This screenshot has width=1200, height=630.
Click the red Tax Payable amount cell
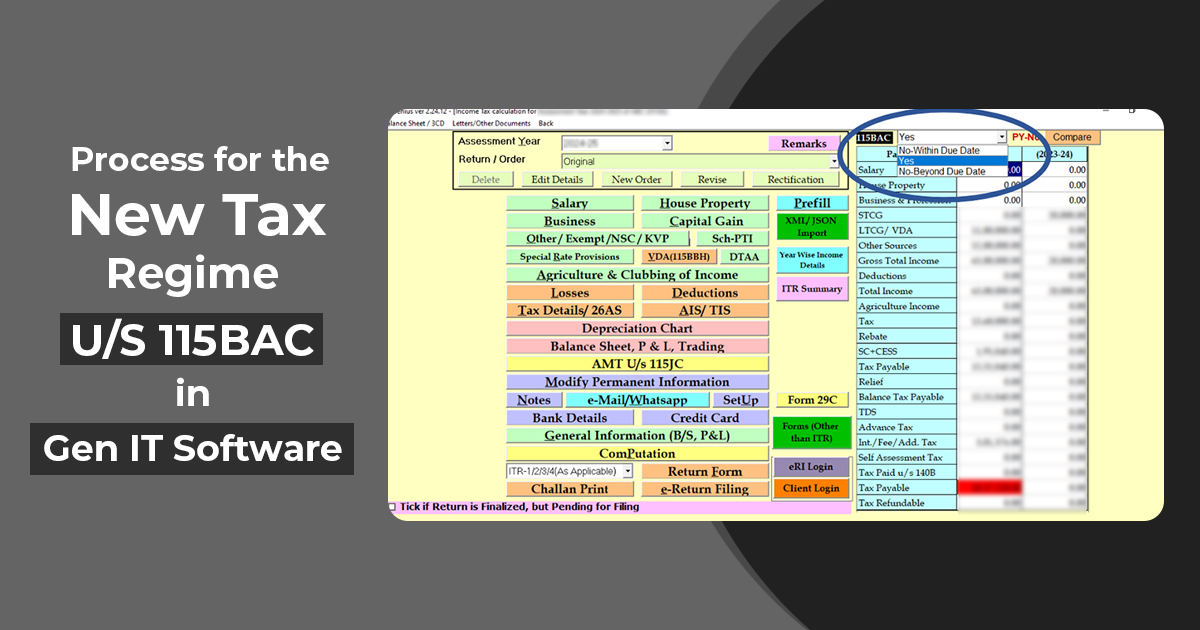(x=990, y=488)
